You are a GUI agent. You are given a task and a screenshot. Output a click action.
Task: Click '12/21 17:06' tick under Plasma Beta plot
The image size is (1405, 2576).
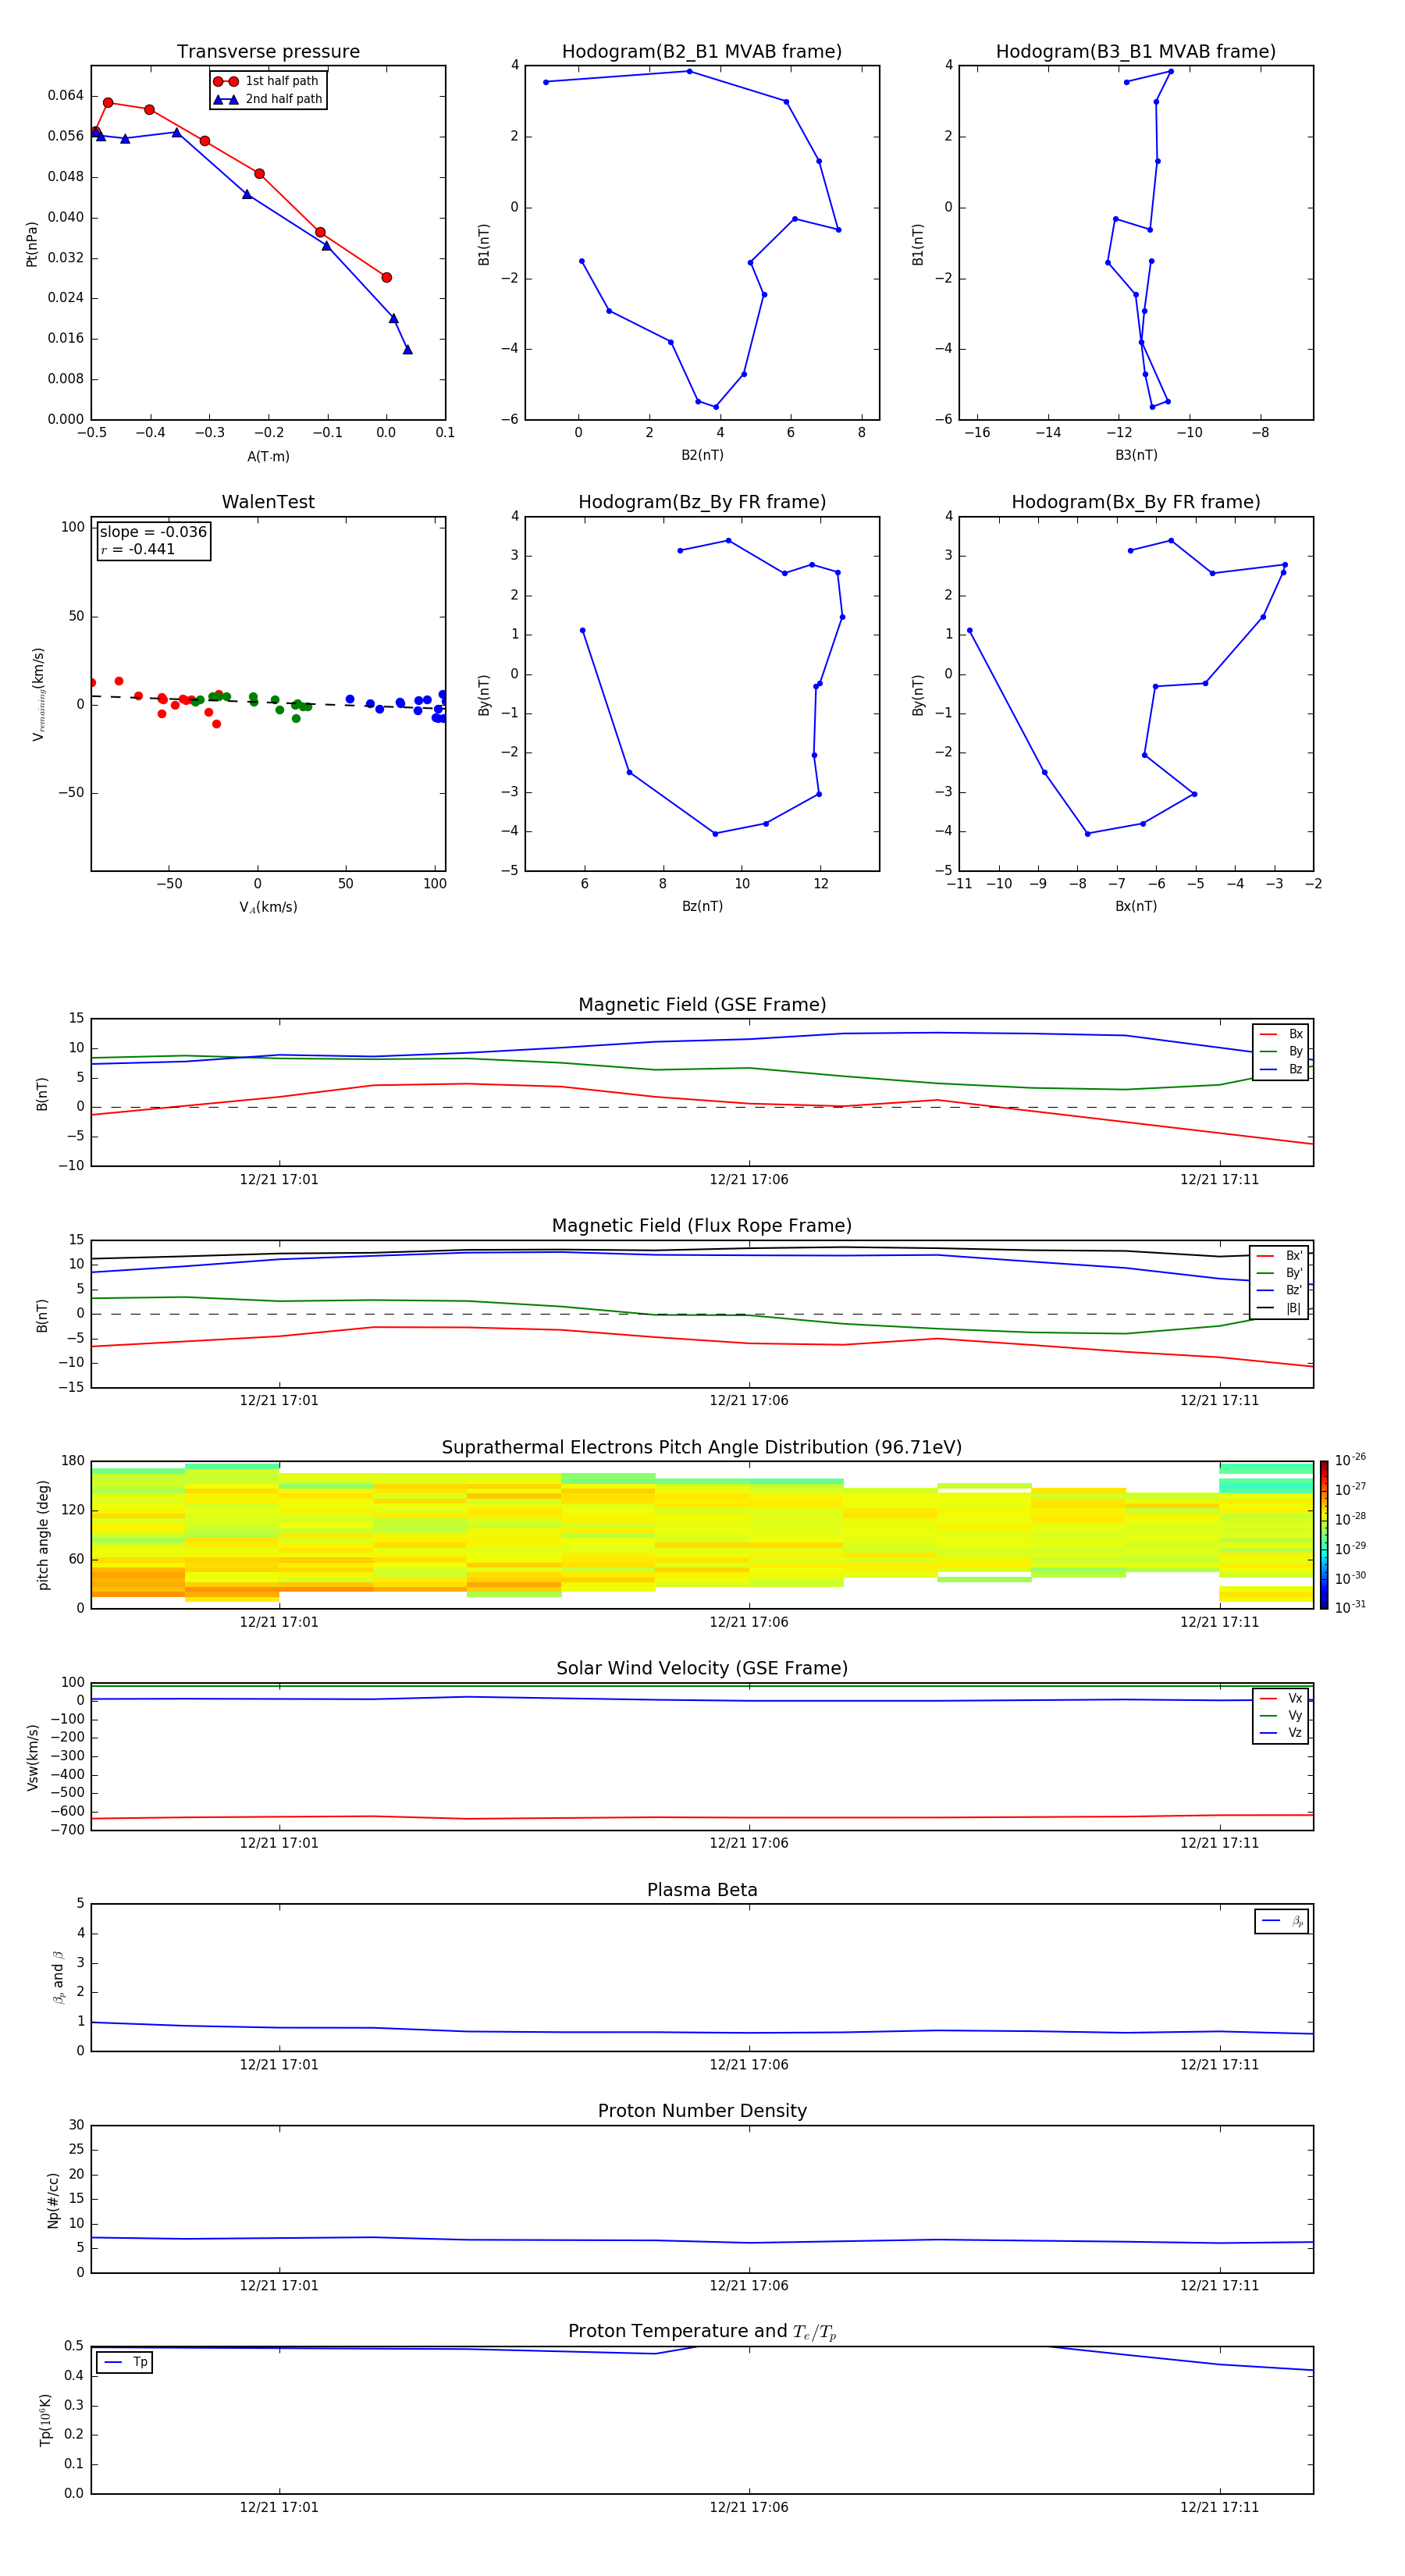[749, 2065]
